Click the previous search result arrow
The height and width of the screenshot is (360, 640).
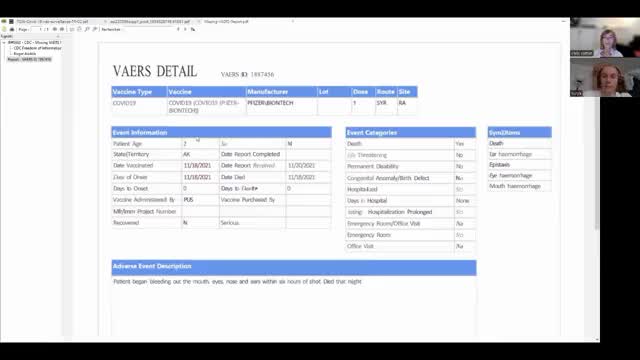tap(178, 29)
